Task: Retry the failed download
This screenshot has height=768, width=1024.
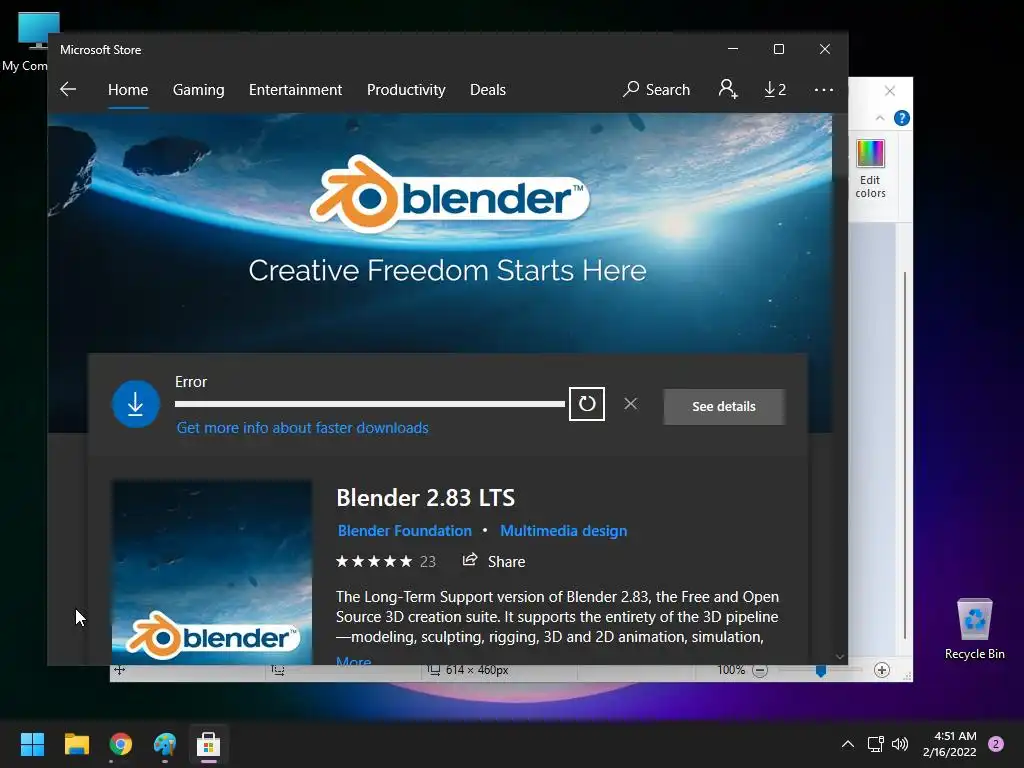Action: pyautogui.click(x=586, y=404)
